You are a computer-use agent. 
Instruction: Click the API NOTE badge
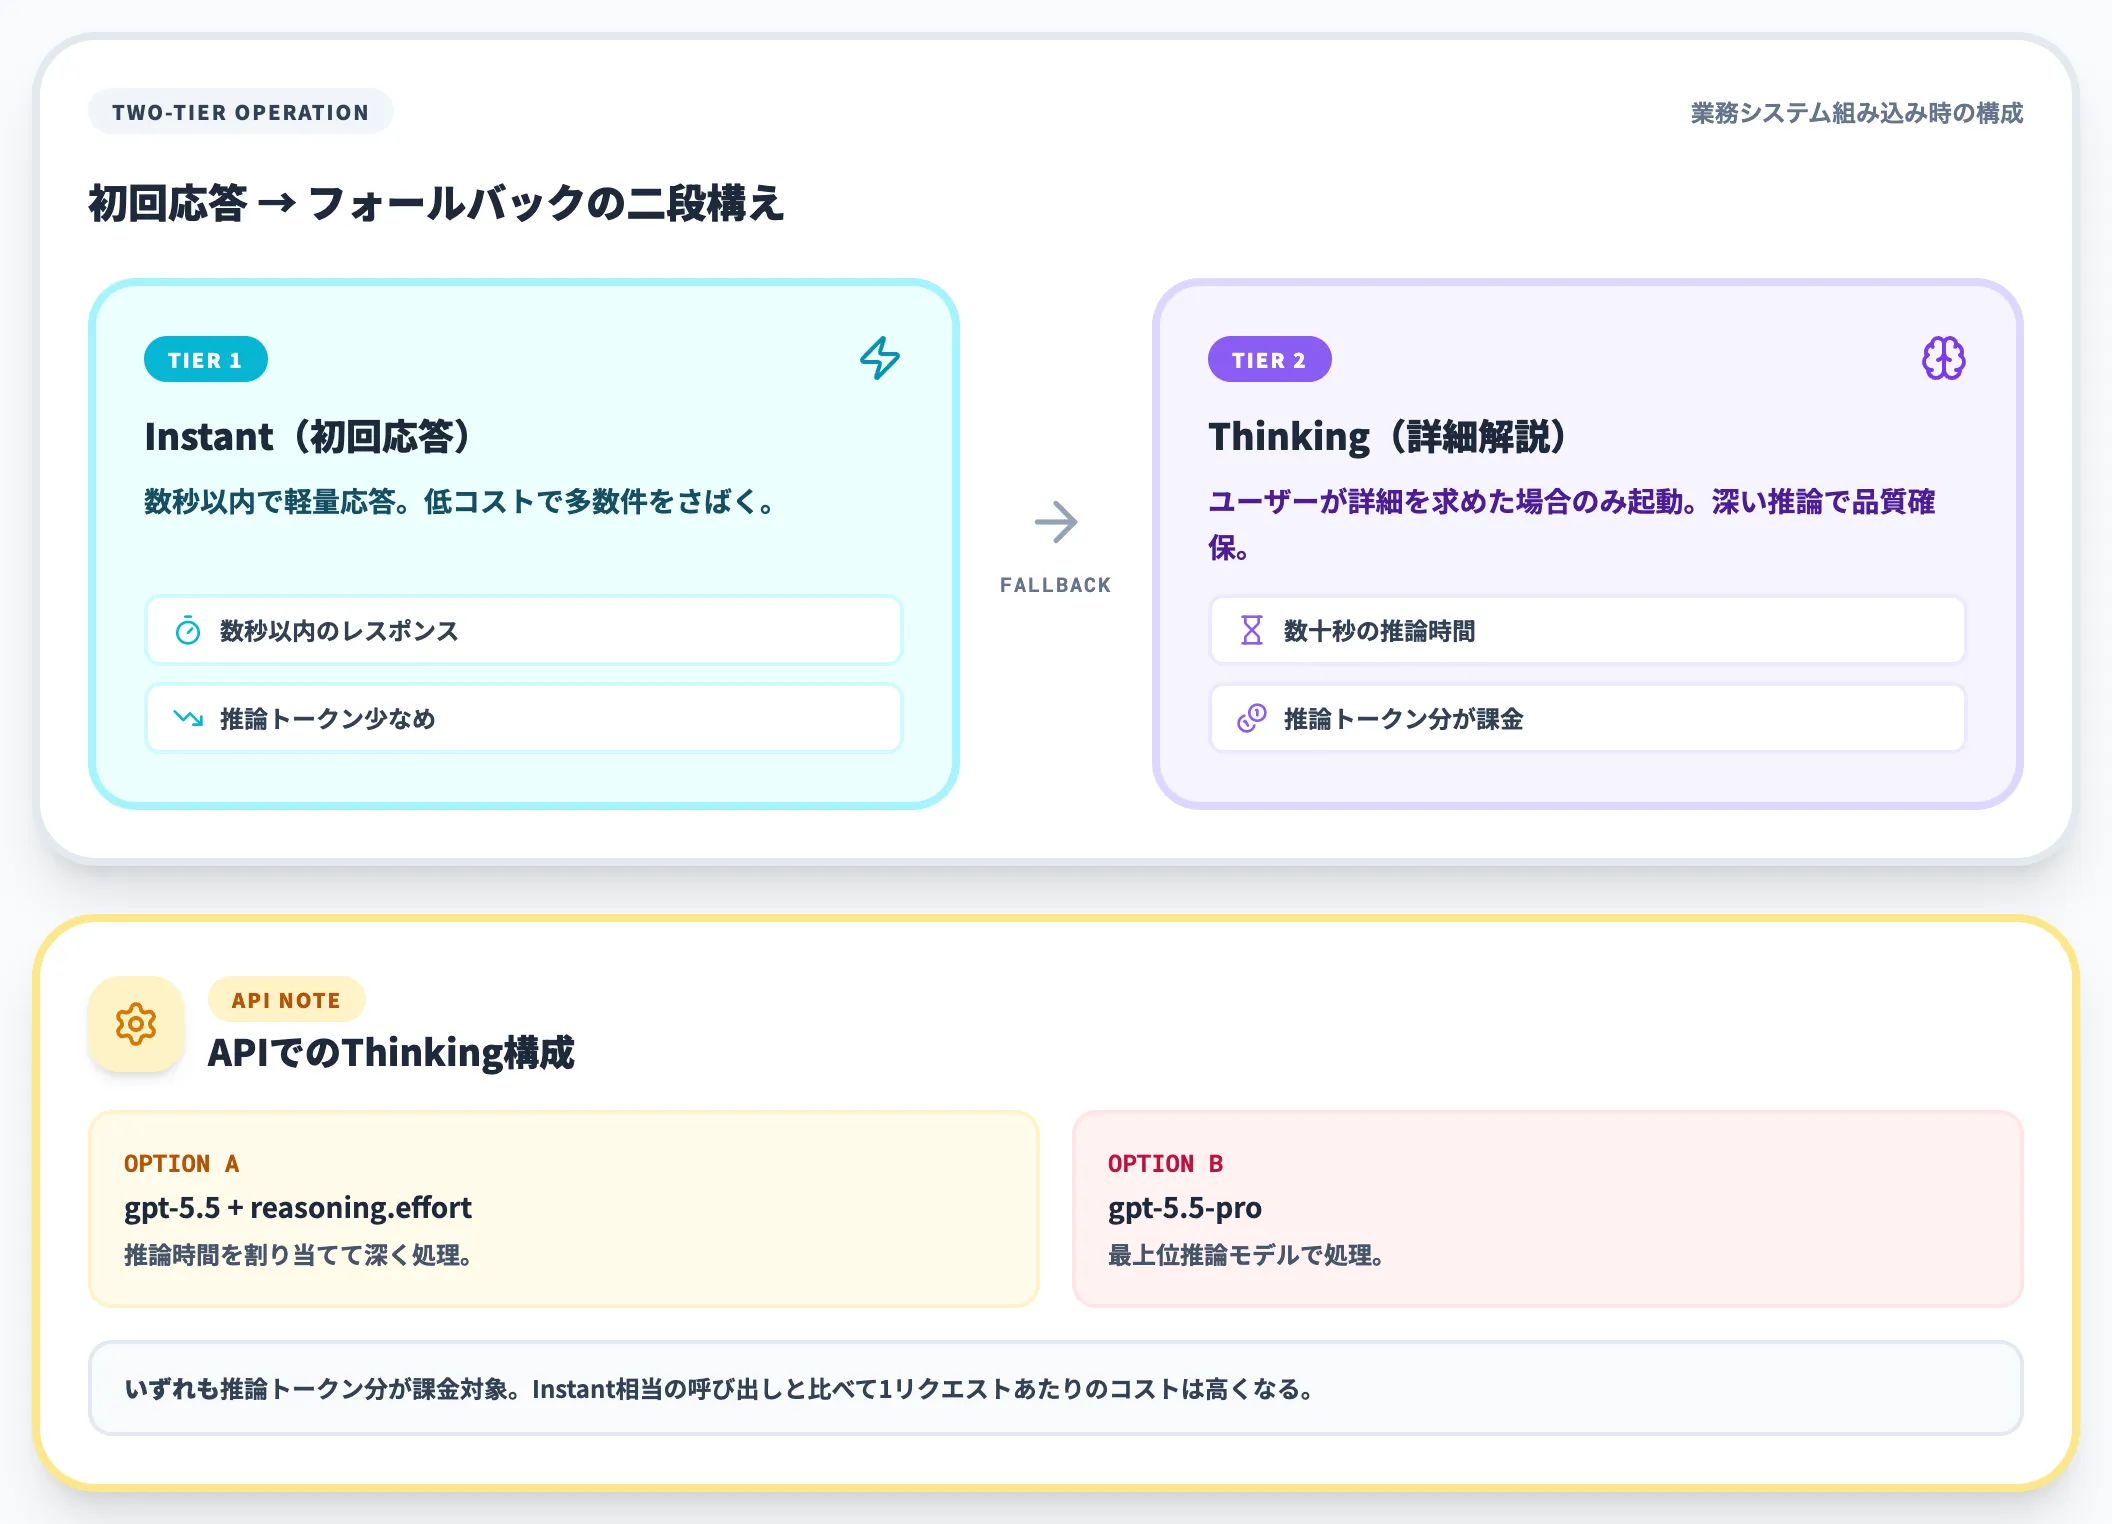pyautogui.click(x=287, y=1000)
